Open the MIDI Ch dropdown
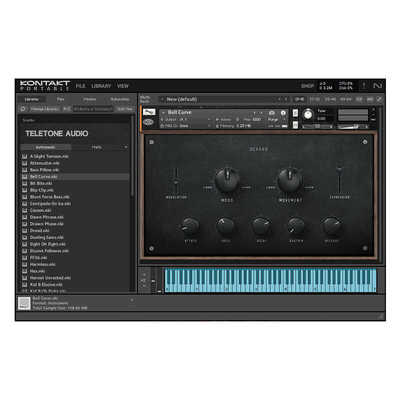The image size is (400, 400). click(x=185, y=126)
